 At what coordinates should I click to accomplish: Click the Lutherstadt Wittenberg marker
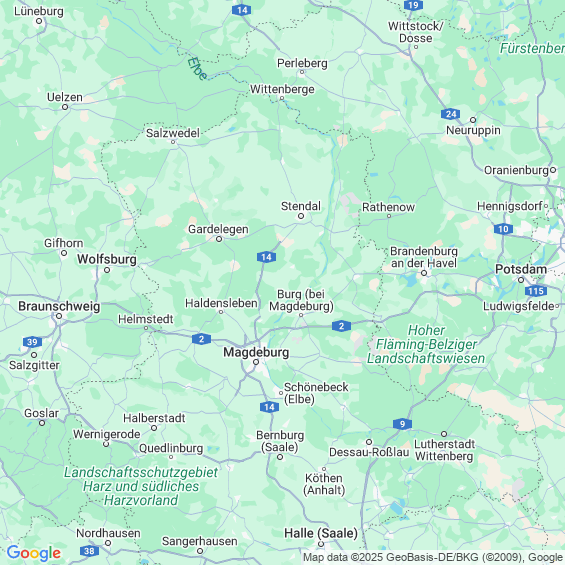[x=444, y=434]
